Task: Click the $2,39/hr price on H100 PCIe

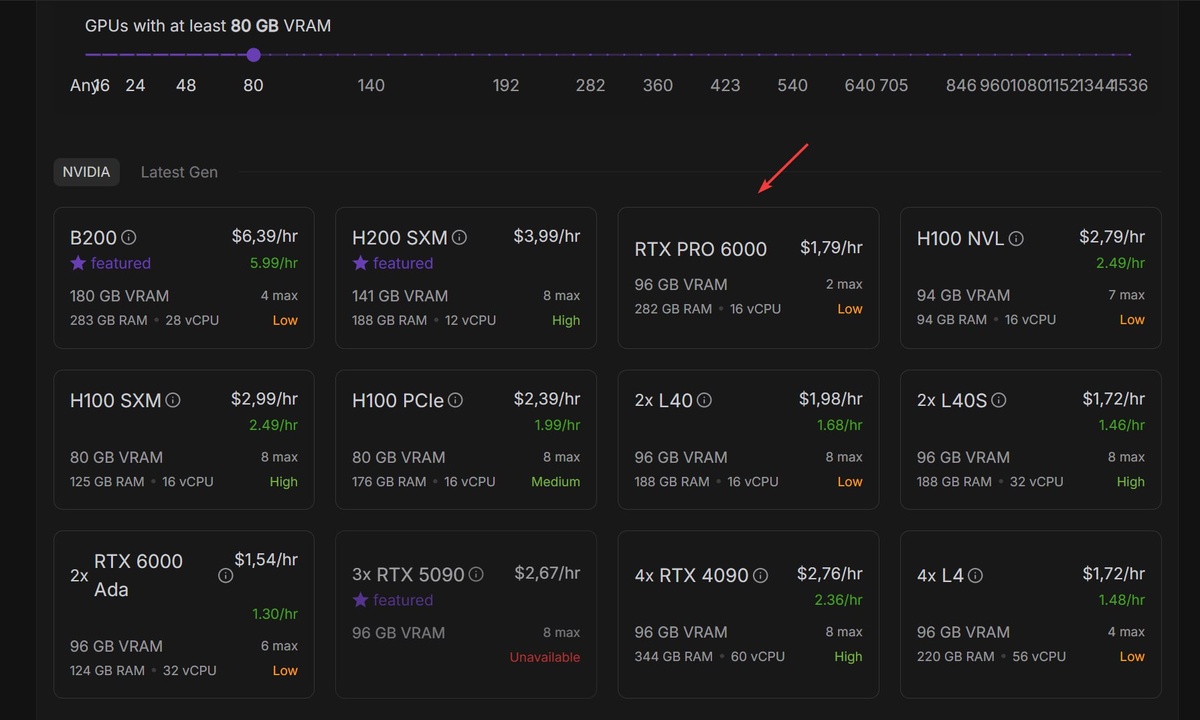Action: (x=547, y=398)
